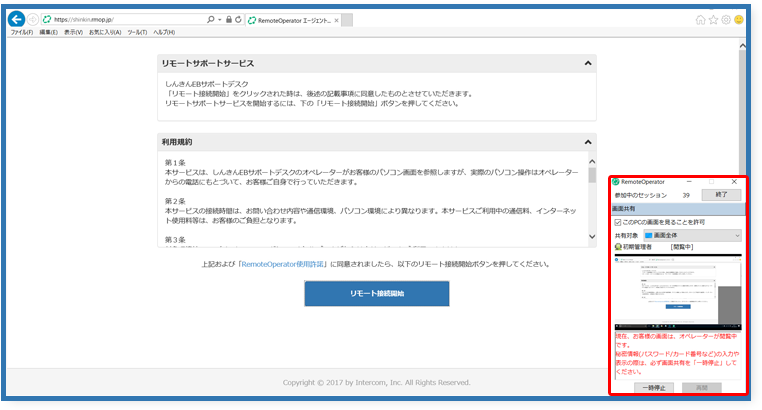Click the 再開 button
This screenshot has height=410, width=762.
[x=702, y=388]
